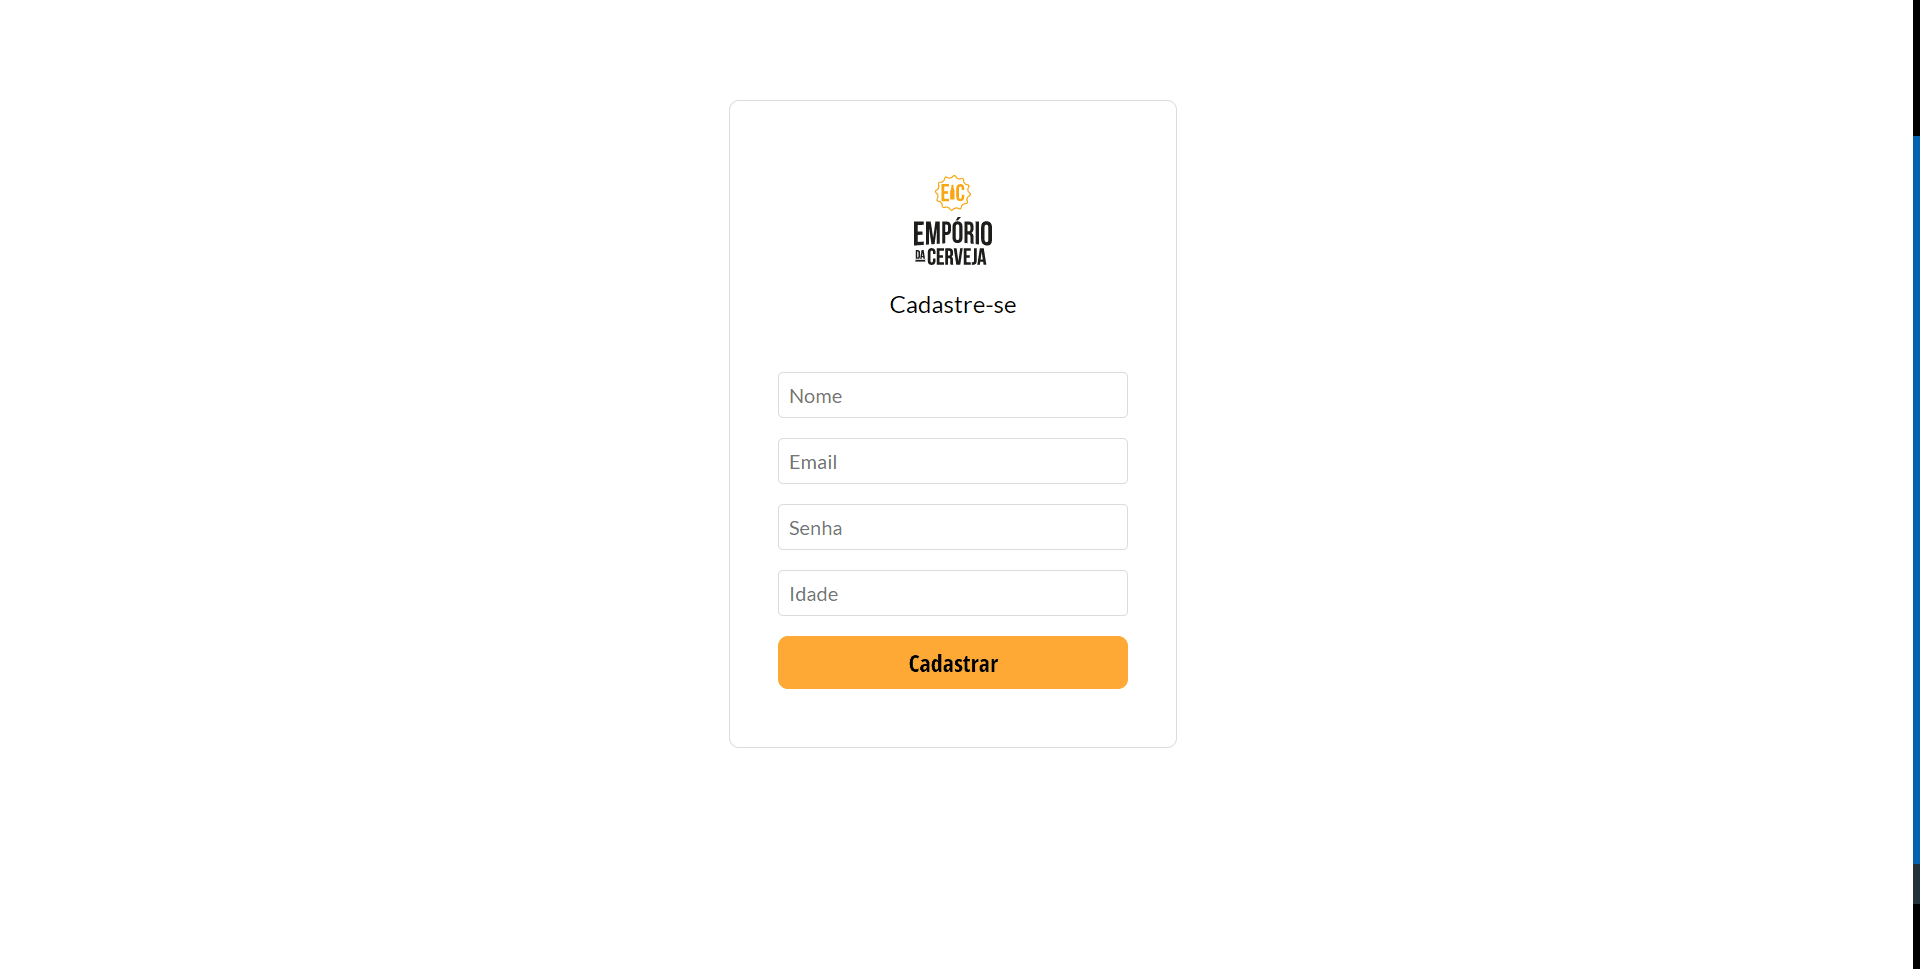
Task: Click the Nome placeholder text
Action: 815,396
